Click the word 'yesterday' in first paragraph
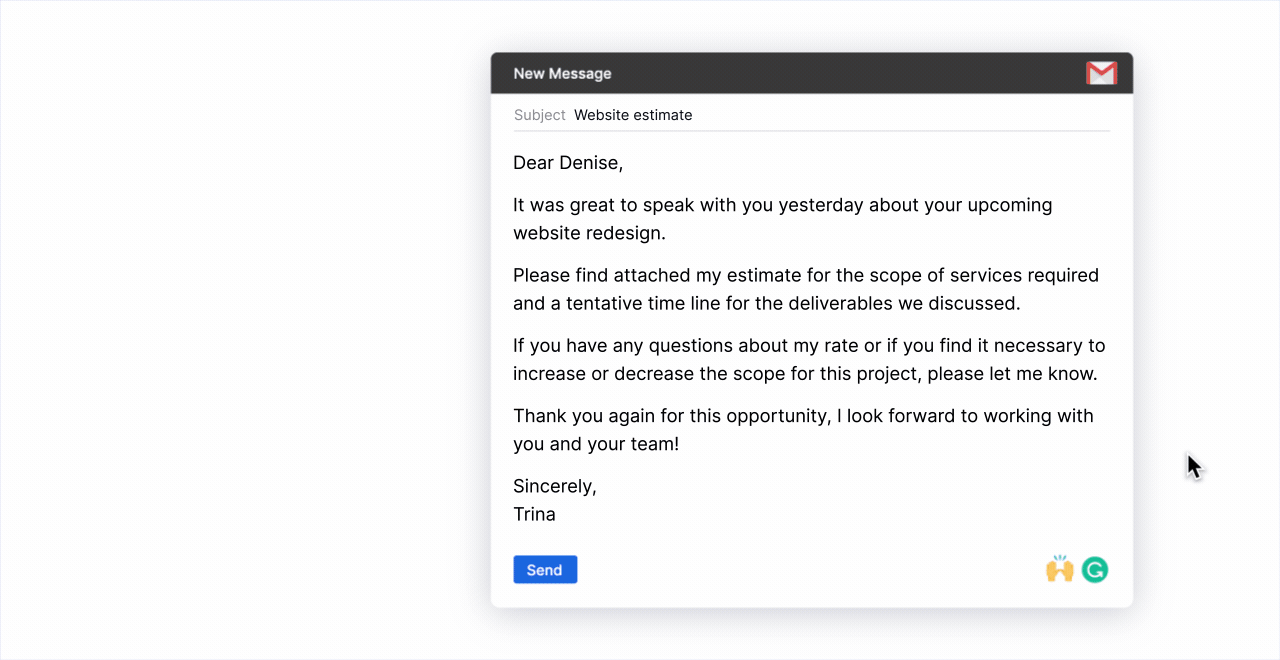 point(821,205)
